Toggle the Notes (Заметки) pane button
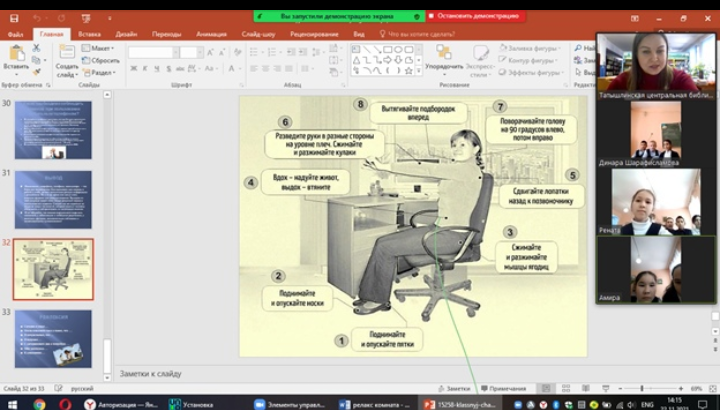Viewport: 720px width, 410px height. [453, 388]
